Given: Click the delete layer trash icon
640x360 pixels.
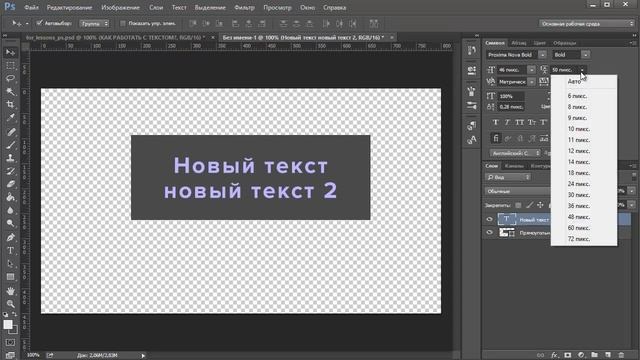Looking at the screenshot, I should 621,355.
